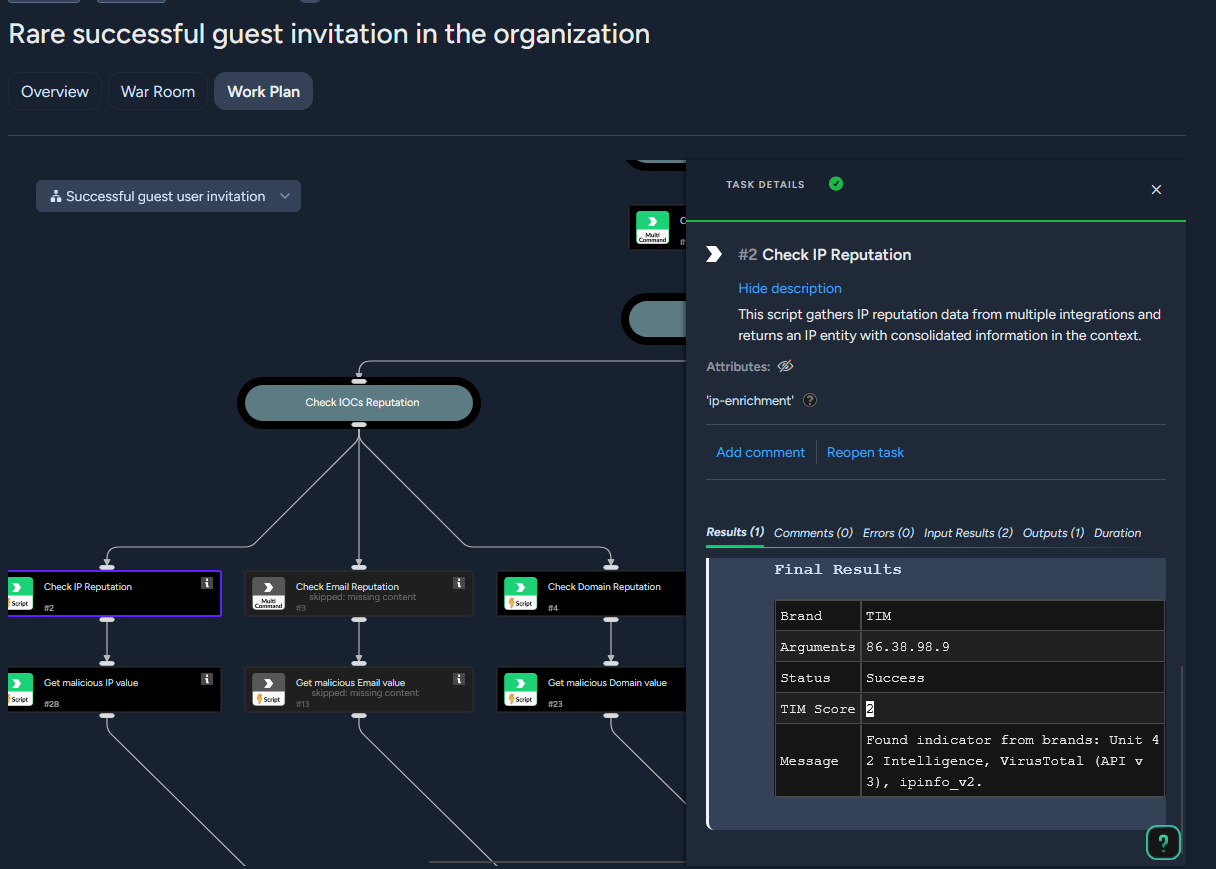Click the gray script icon on Get malicious Email value
Viewport: 1216px width, 869px height.
click(x=268, y=689)
